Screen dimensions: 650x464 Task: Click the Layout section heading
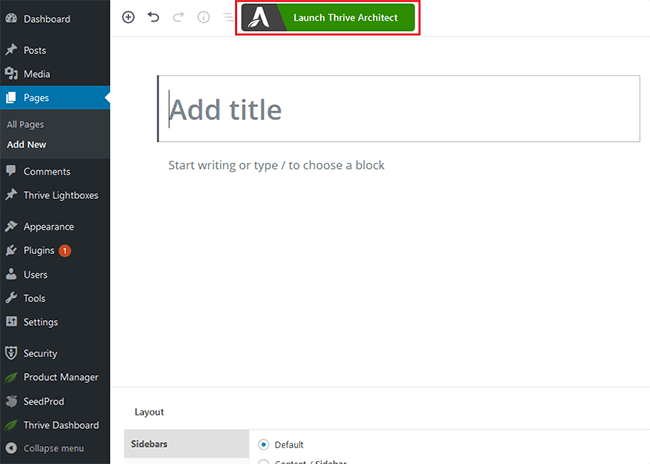pos(149,412)
